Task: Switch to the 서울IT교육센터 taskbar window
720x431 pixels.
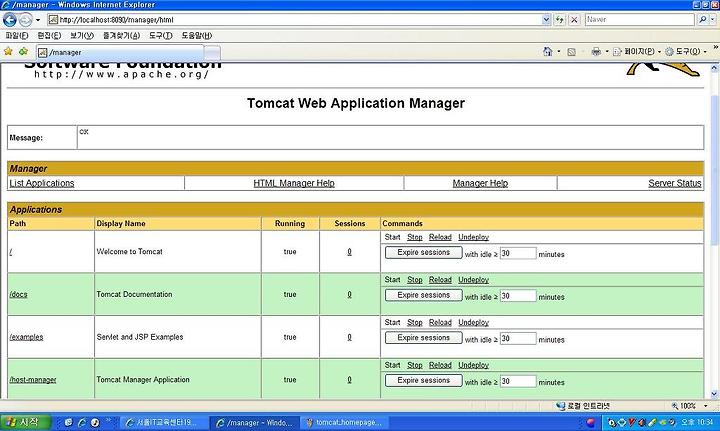Action: [162, 423]
